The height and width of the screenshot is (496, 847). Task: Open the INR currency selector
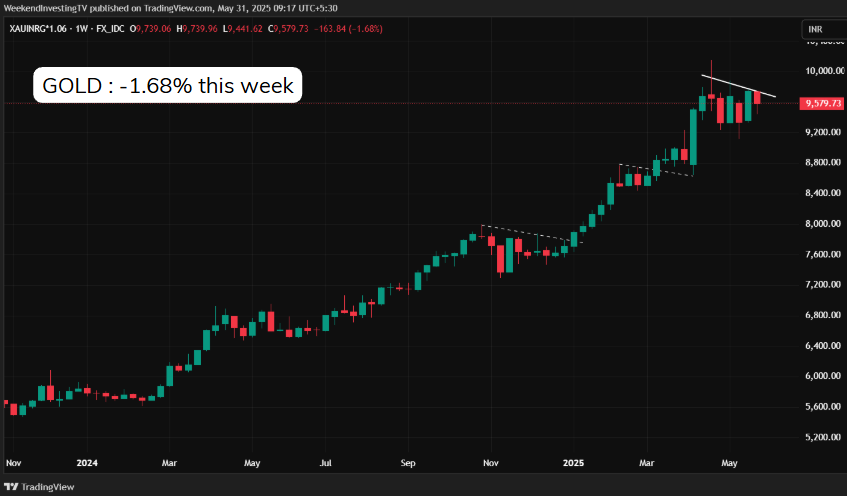click(x=817, y=31)
